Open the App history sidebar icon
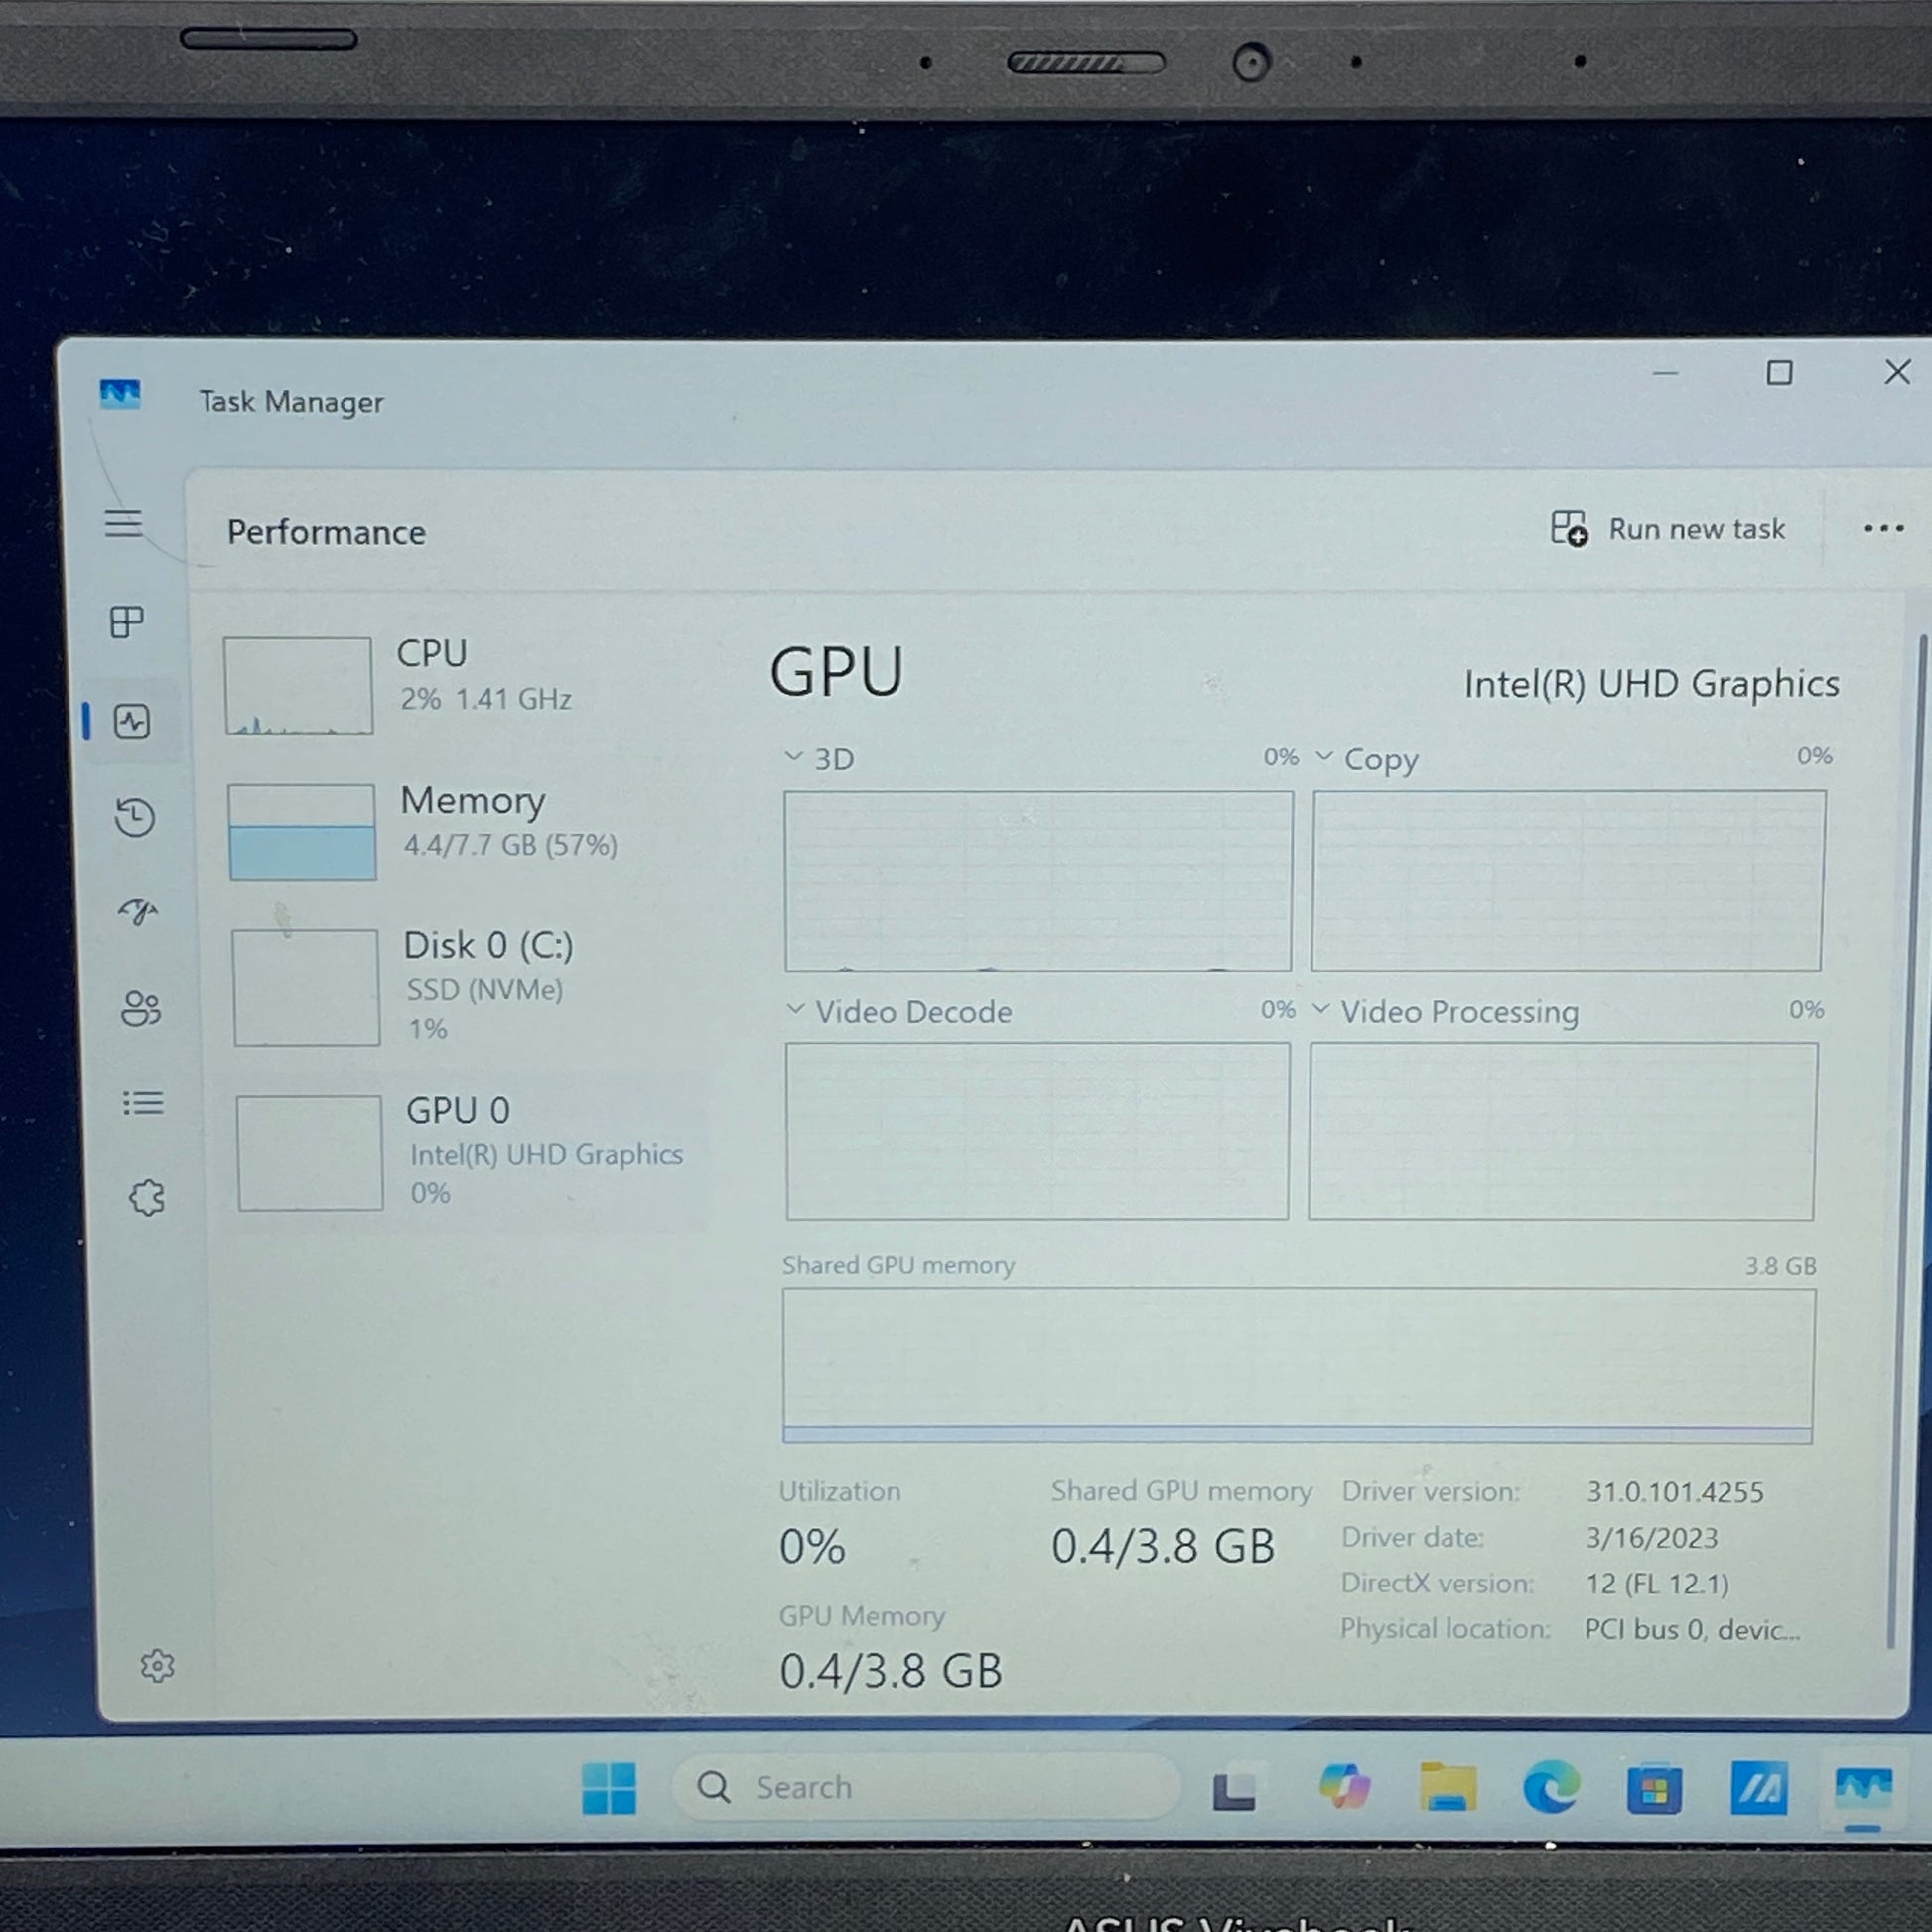The image size is (1932, 1932). coord(134,818)
